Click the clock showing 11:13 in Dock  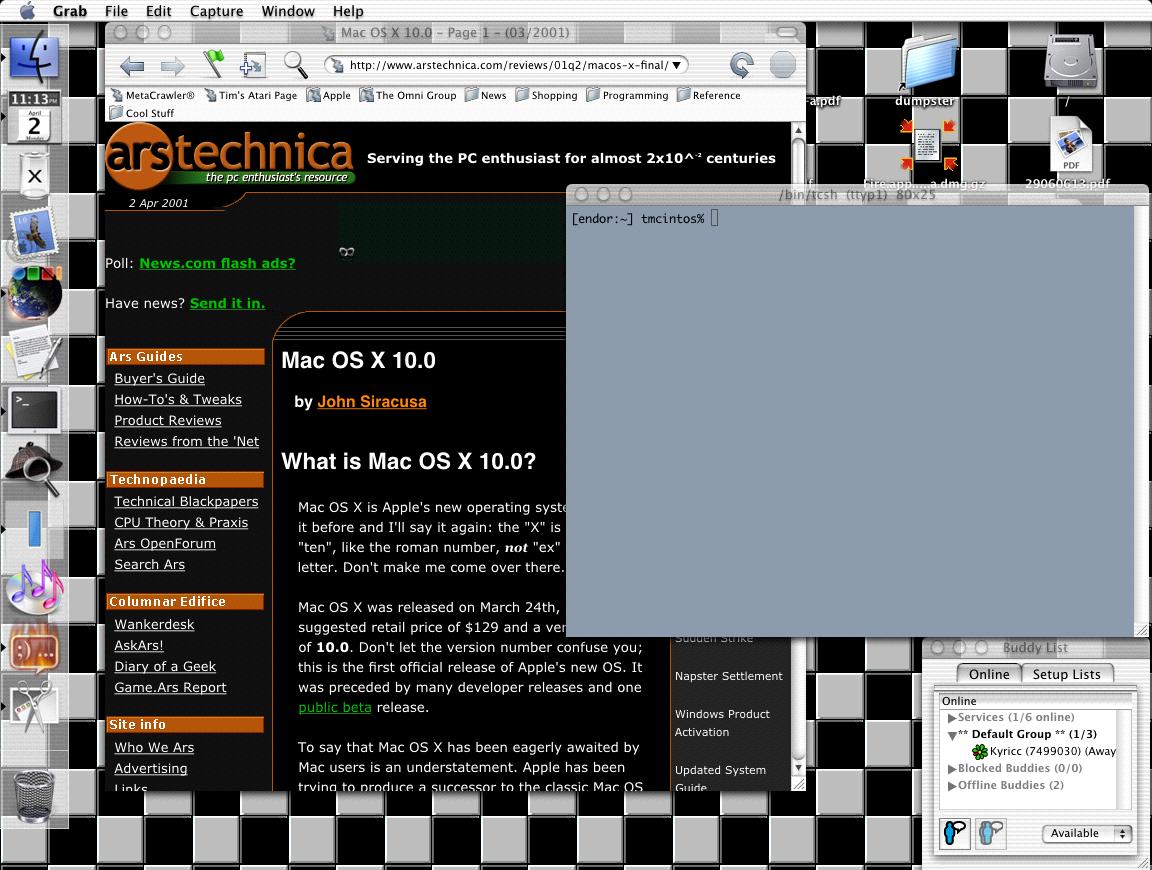point(34,98)
